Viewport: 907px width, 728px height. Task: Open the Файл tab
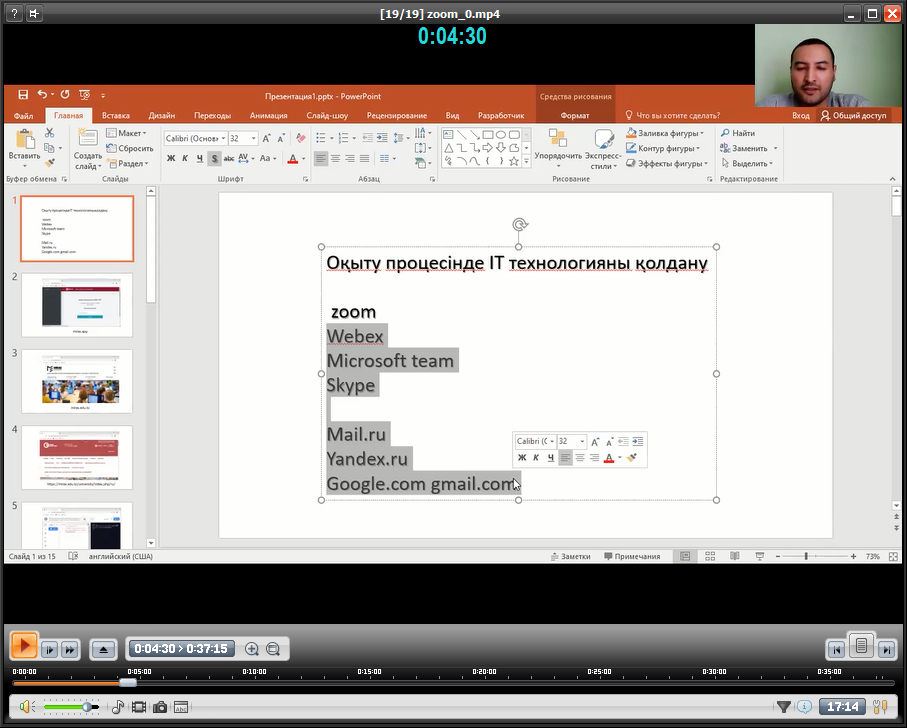pos(24,116)
